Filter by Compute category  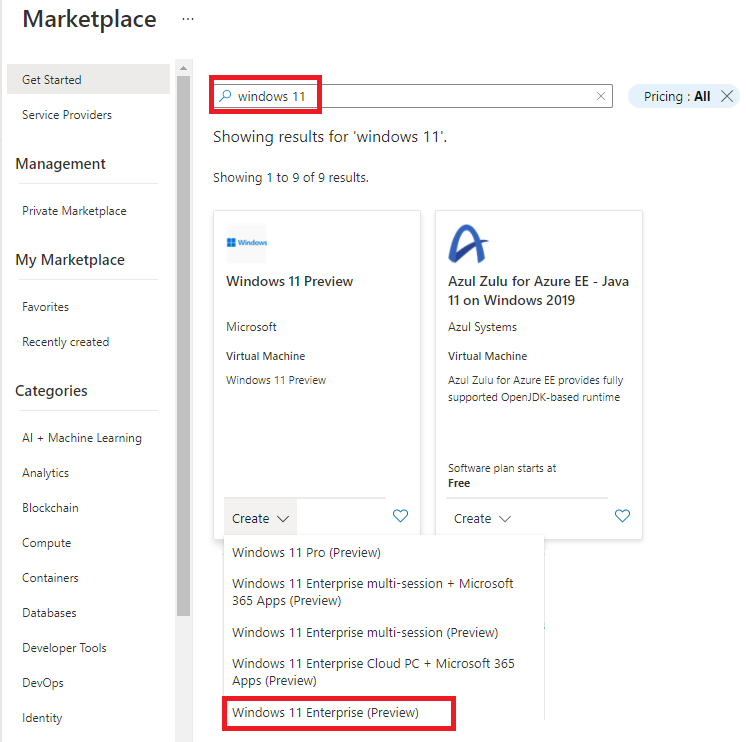click(47, 543)
